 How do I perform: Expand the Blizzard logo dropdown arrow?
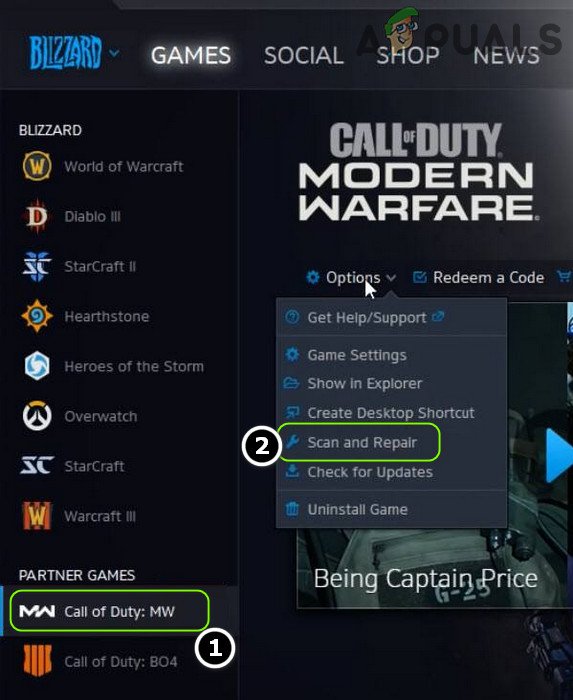pyautogui.click(x=114, y=53)
